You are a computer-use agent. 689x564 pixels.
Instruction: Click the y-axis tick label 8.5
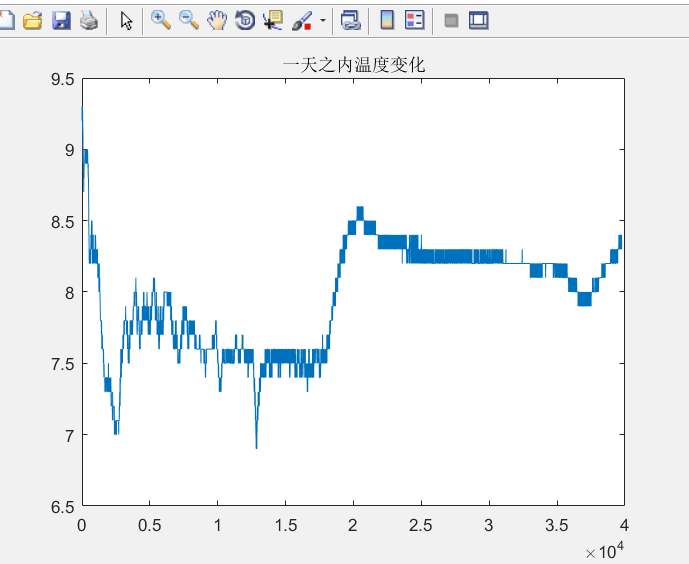[62, 221]
